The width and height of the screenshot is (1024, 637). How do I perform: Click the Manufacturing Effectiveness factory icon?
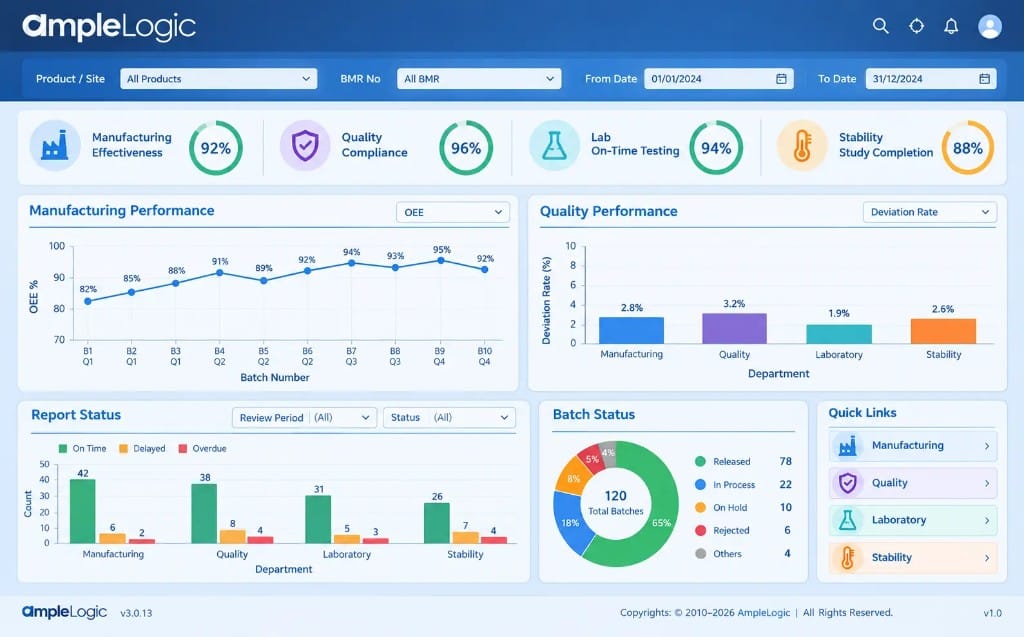pos(55,145)
